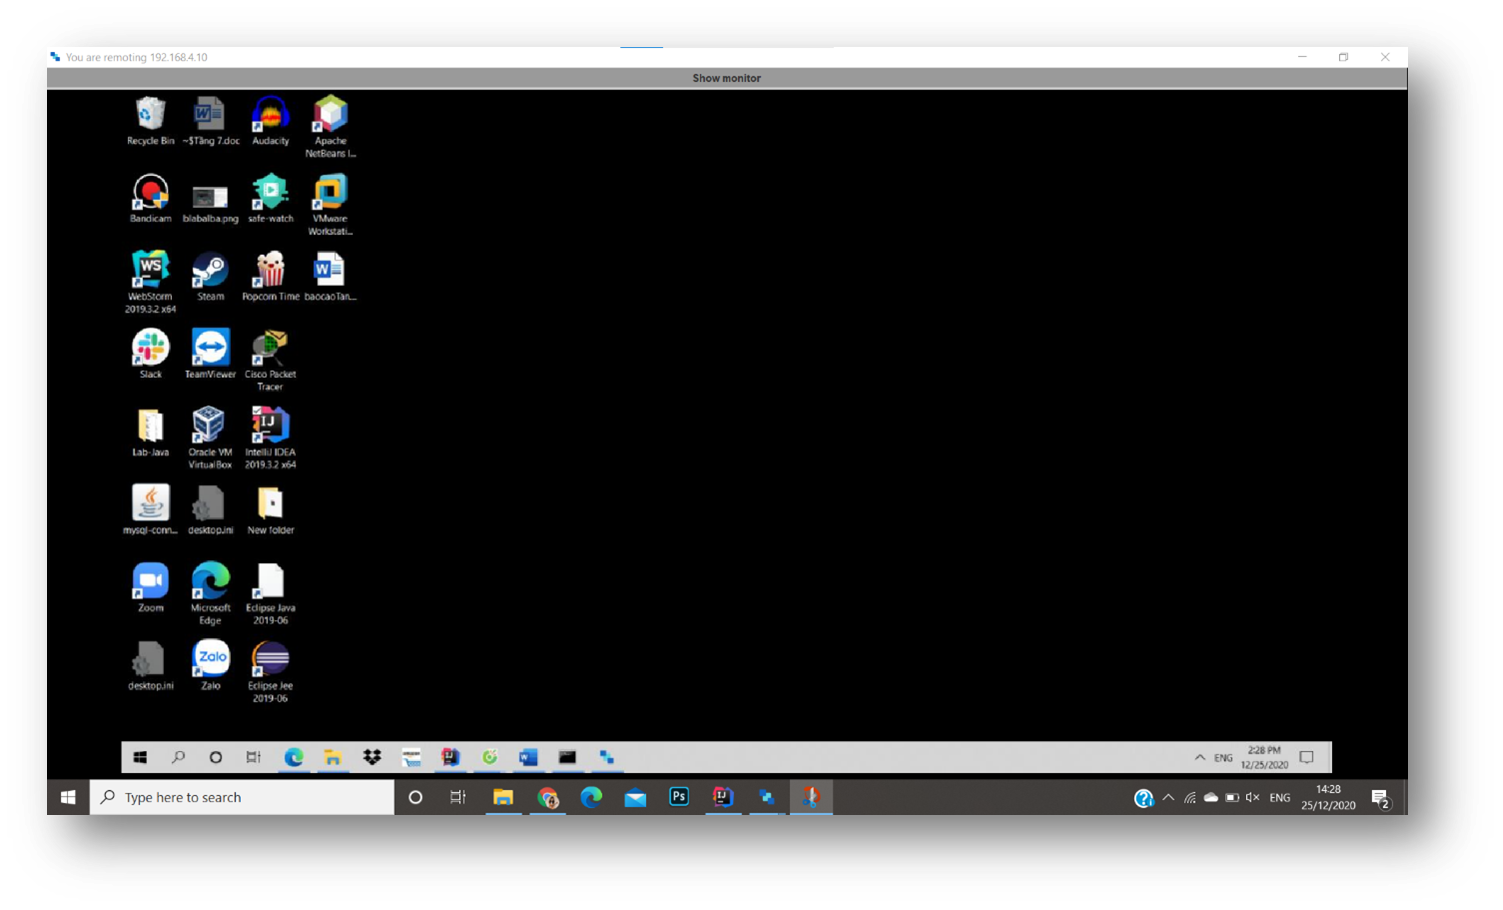Expand hidden tray icons on the remote taskbar
Image resolution: width=1503 pixels, height=910 pixels.
[x=1200, y=757]
